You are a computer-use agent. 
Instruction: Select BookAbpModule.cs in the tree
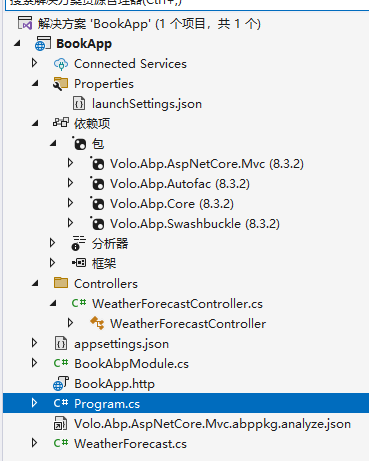point(131,364)
